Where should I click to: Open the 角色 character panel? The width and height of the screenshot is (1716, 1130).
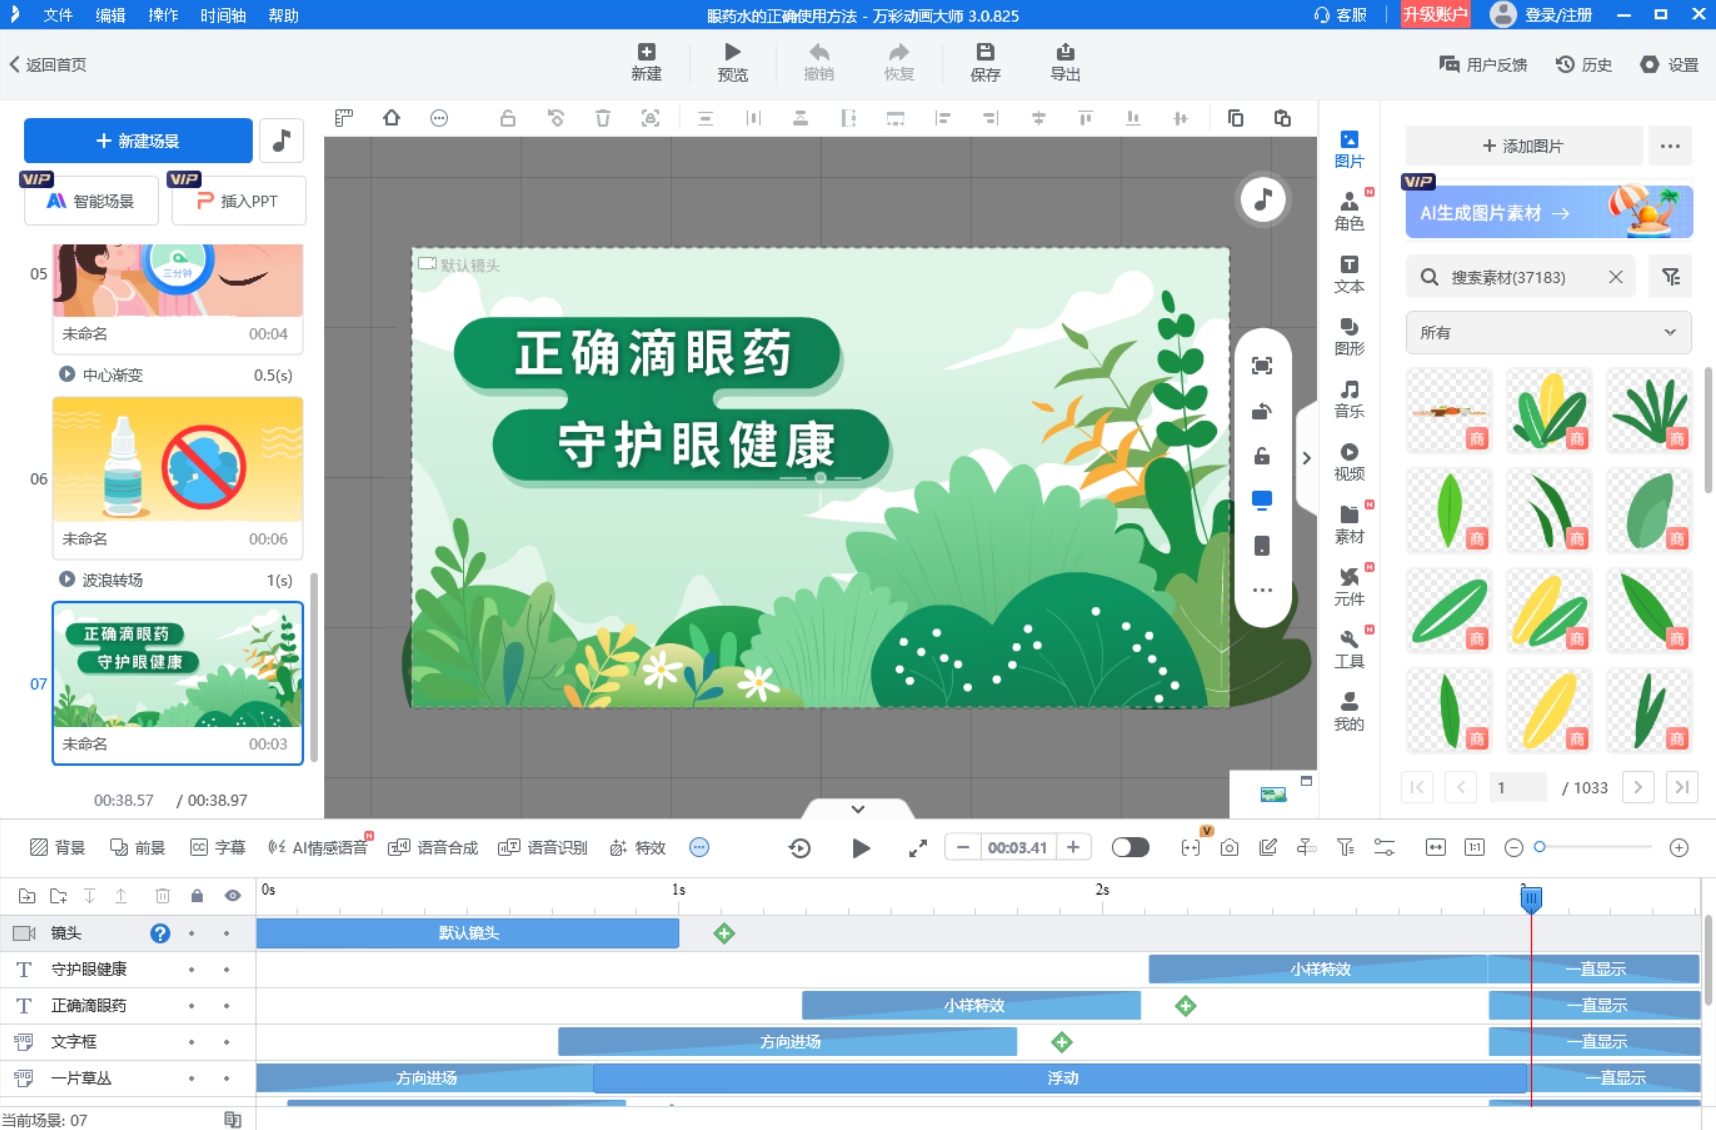[1350, 210]
